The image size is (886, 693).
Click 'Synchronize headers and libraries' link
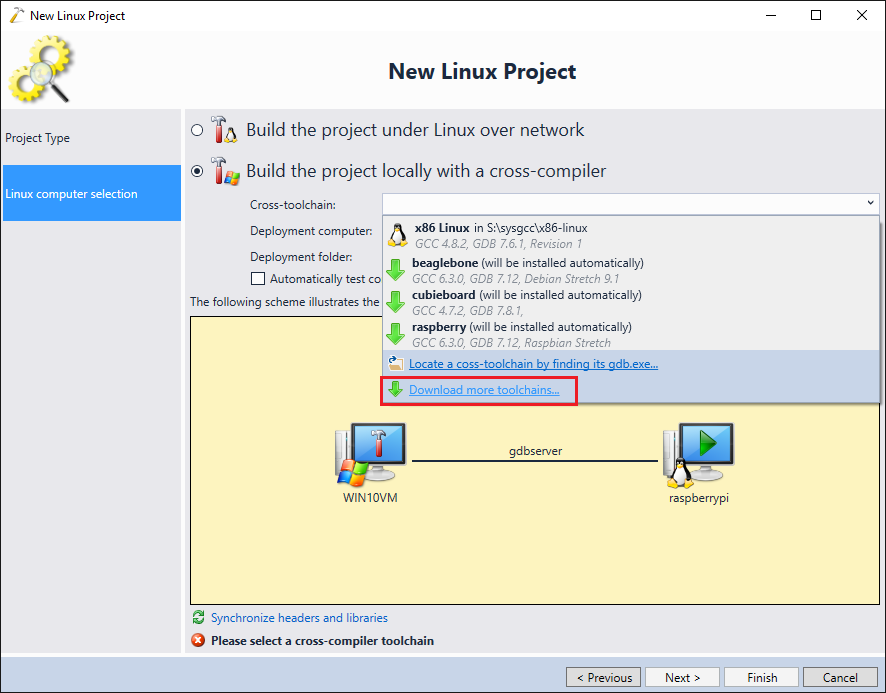point(299,618)
